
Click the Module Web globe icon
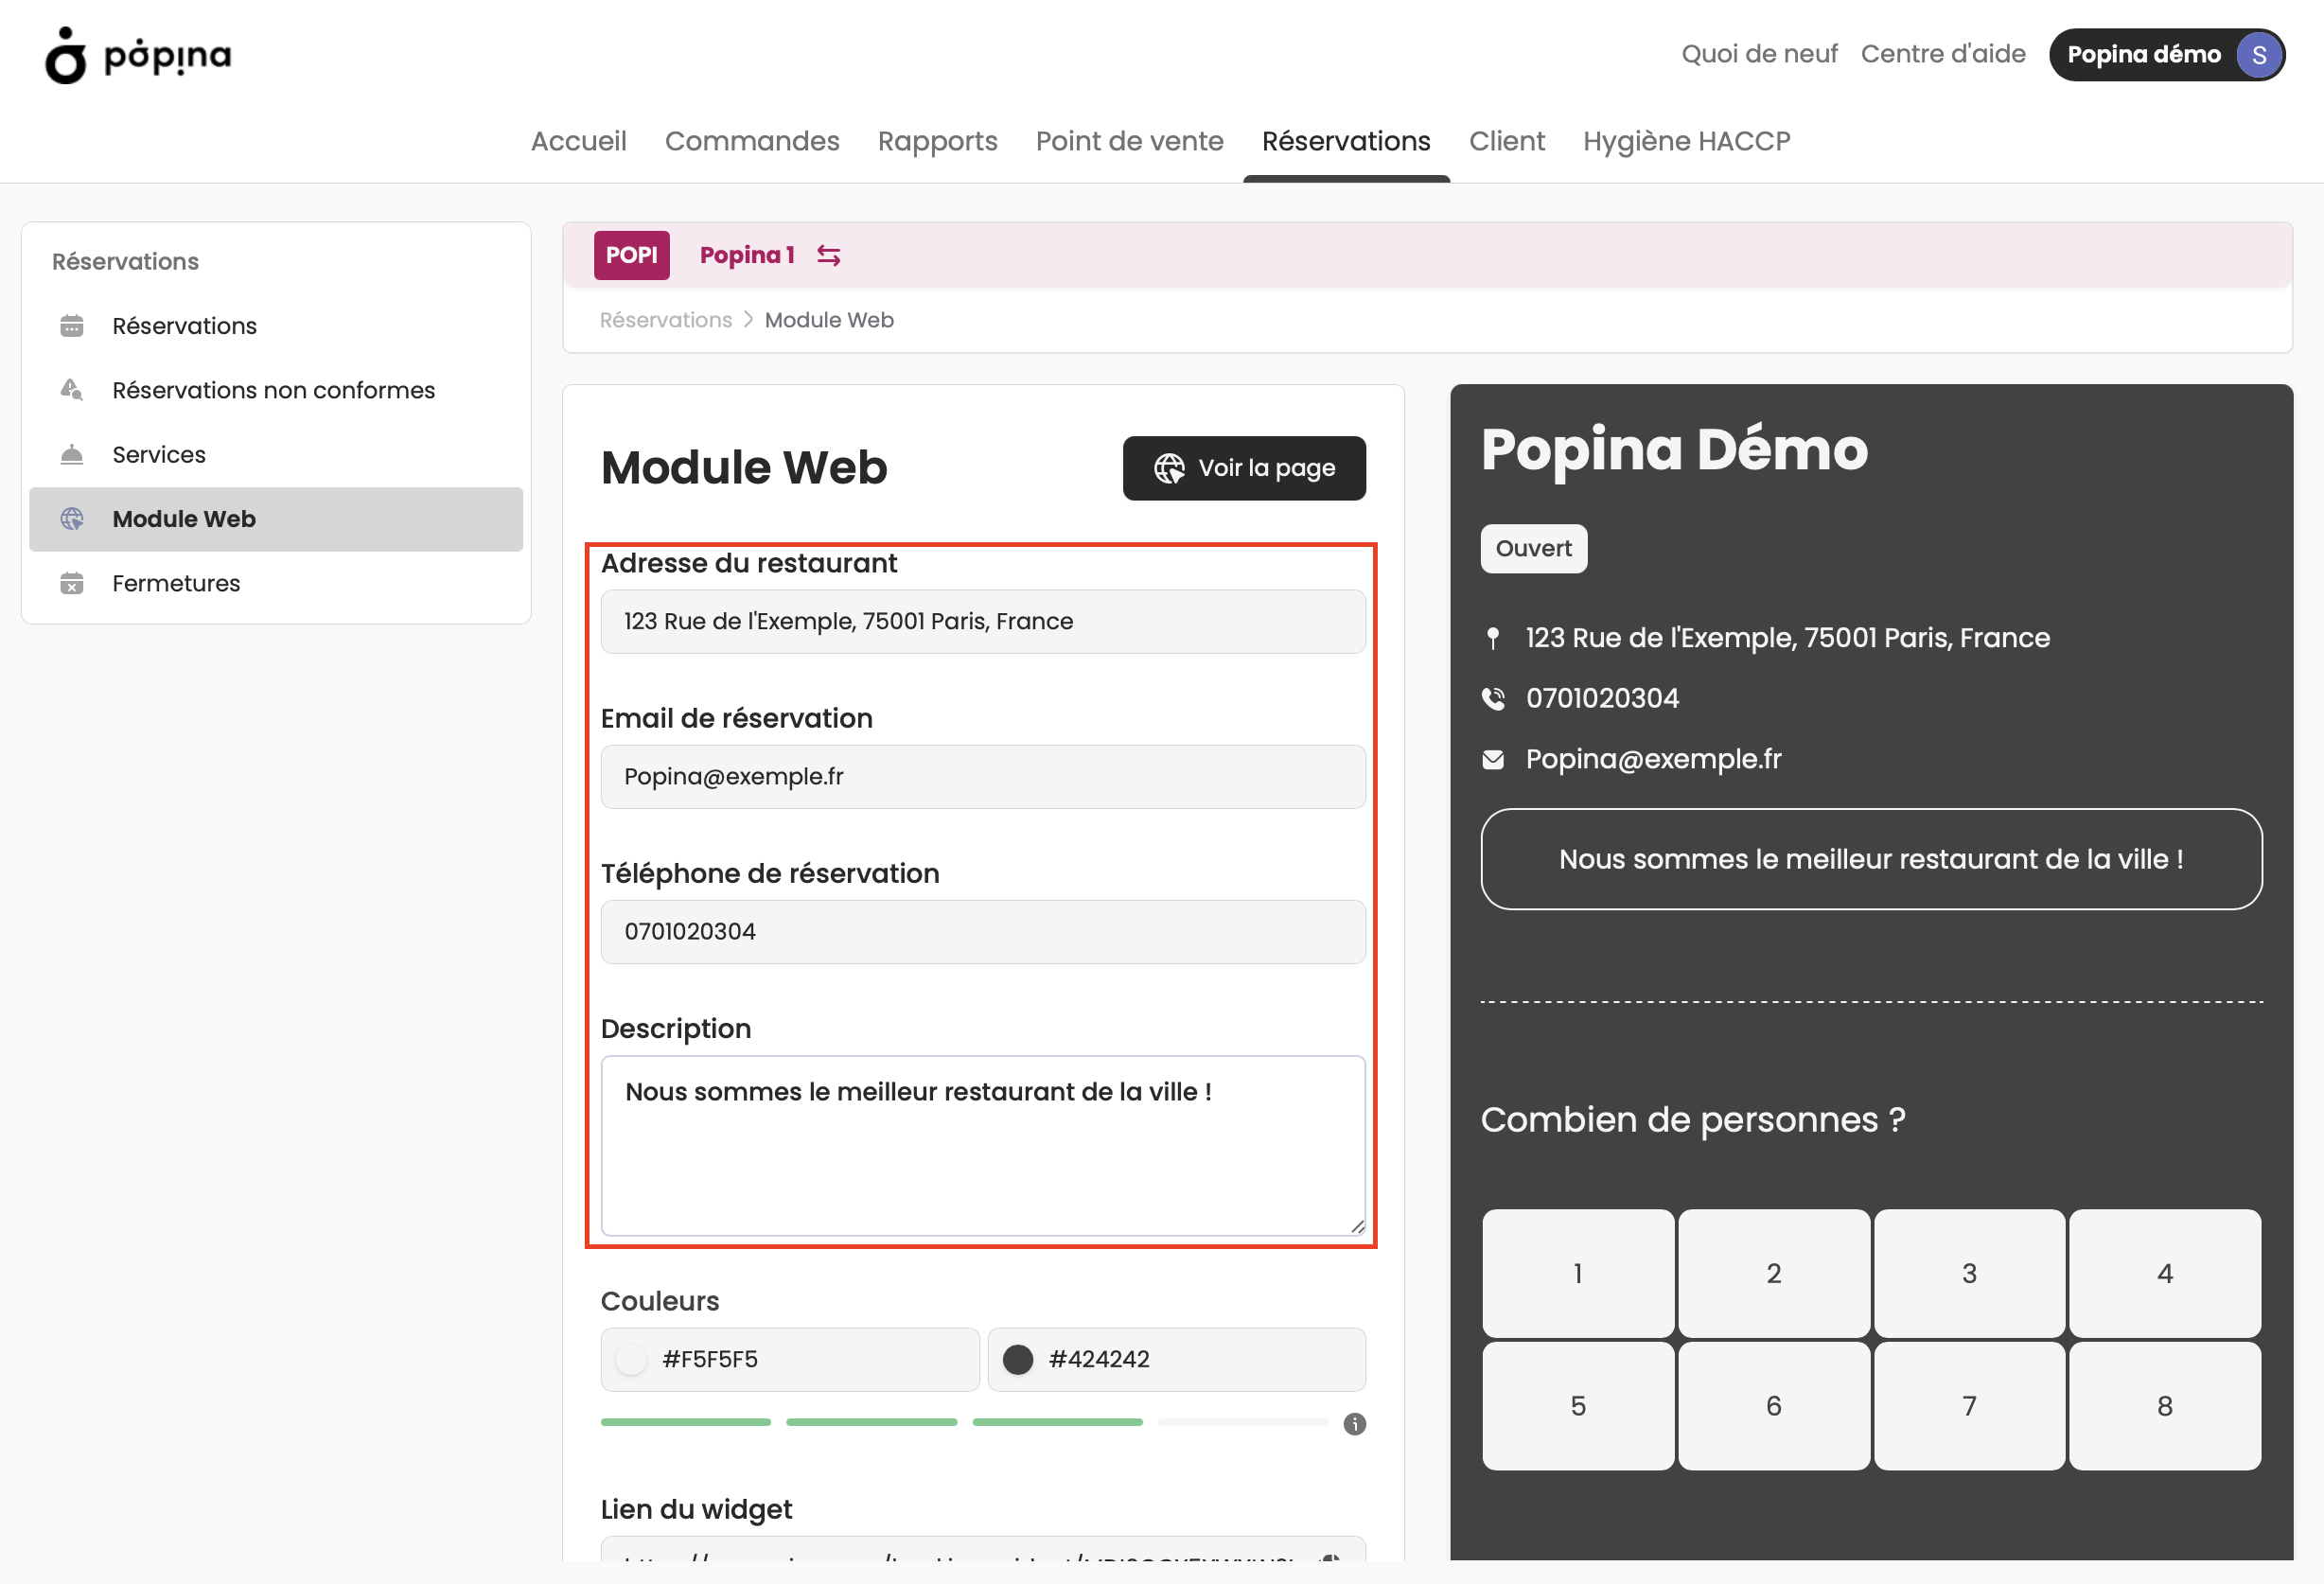click(x=72, y=519)
